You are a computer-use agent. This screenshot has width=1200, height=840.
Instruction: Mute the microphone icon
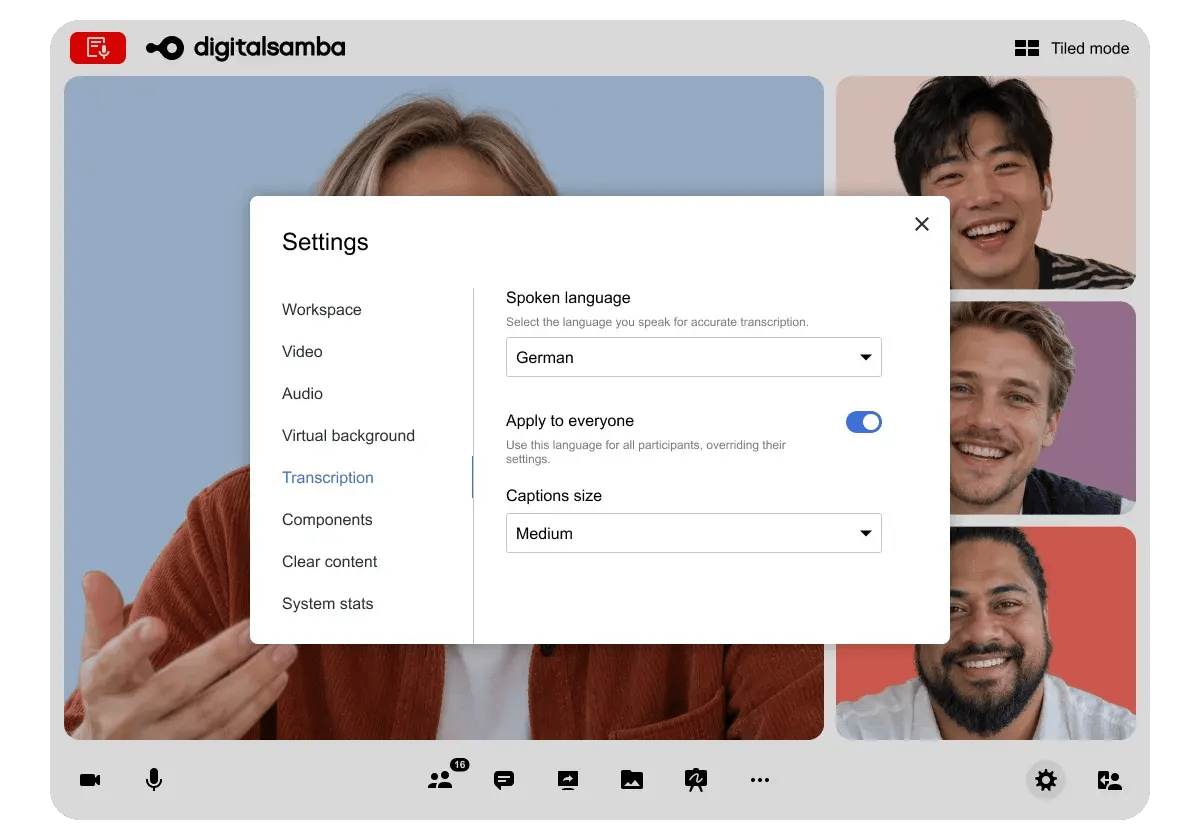[154, 780]
